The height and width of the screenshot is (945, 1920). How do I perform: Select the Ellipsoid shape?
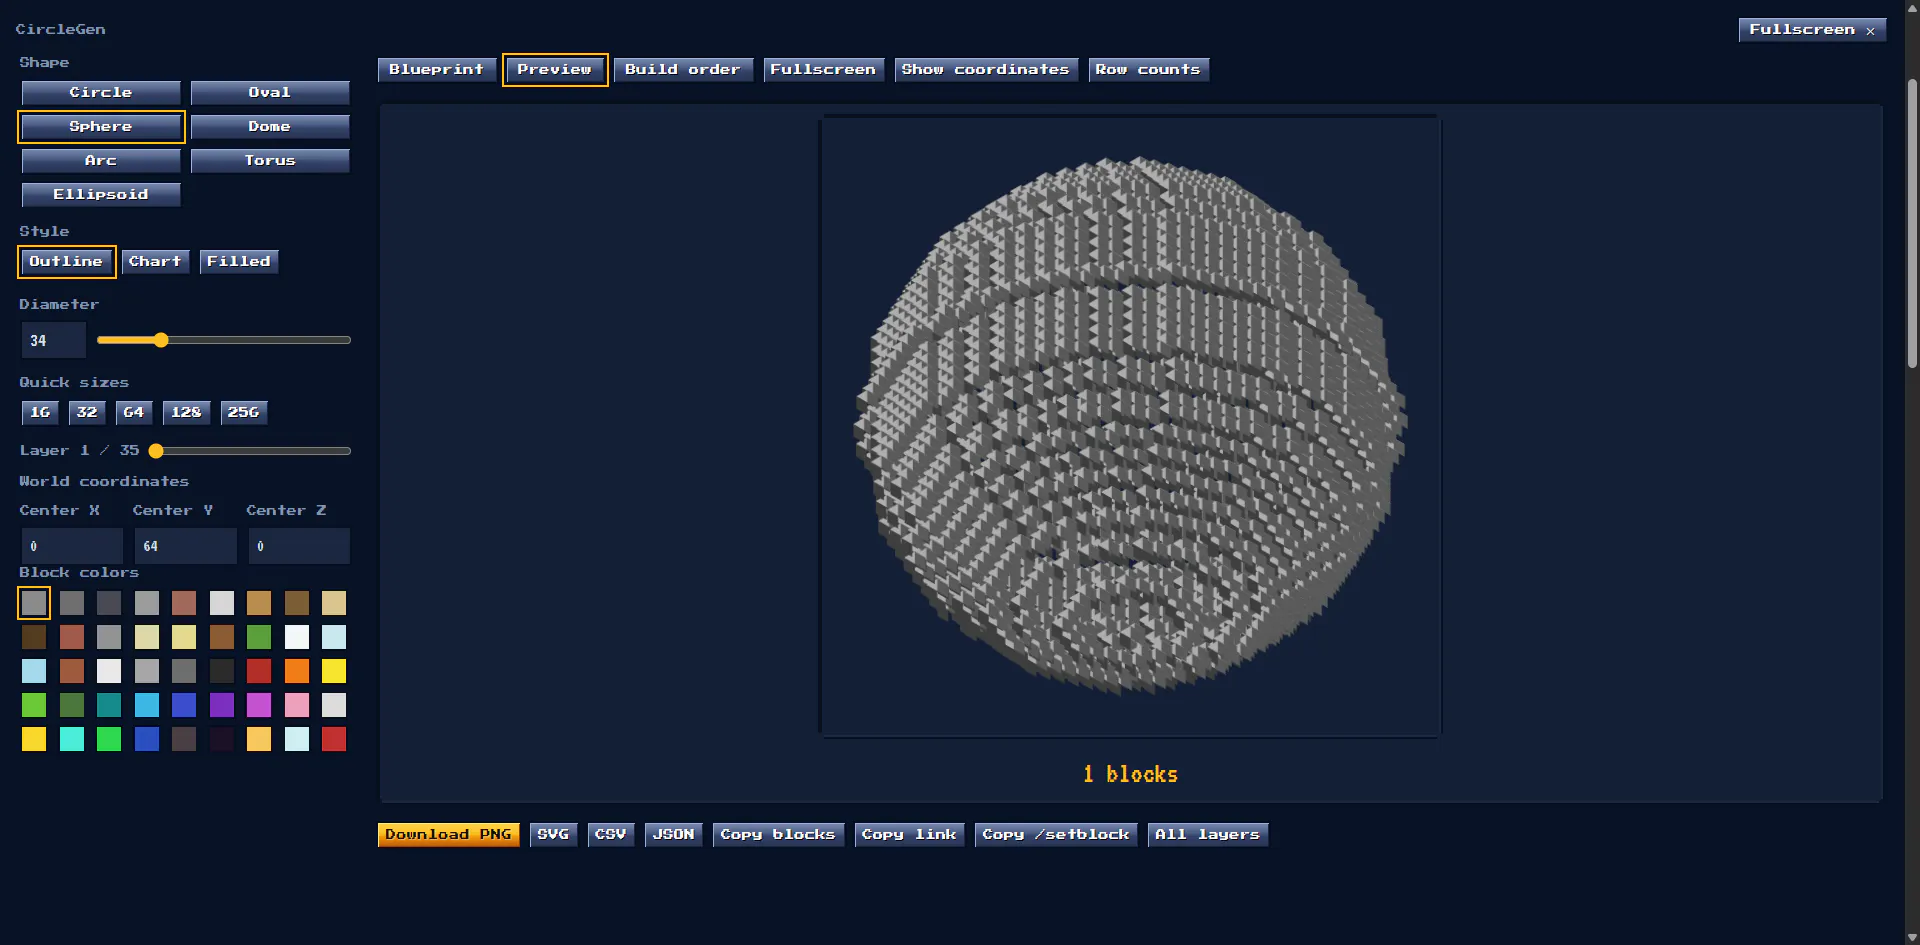pos(101,194)
